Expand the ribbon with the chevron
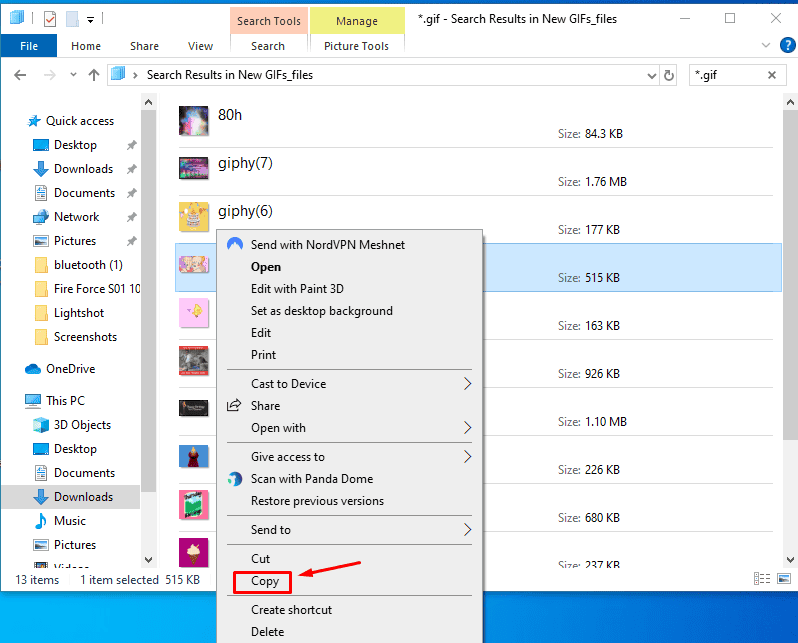 pos(765,45)
